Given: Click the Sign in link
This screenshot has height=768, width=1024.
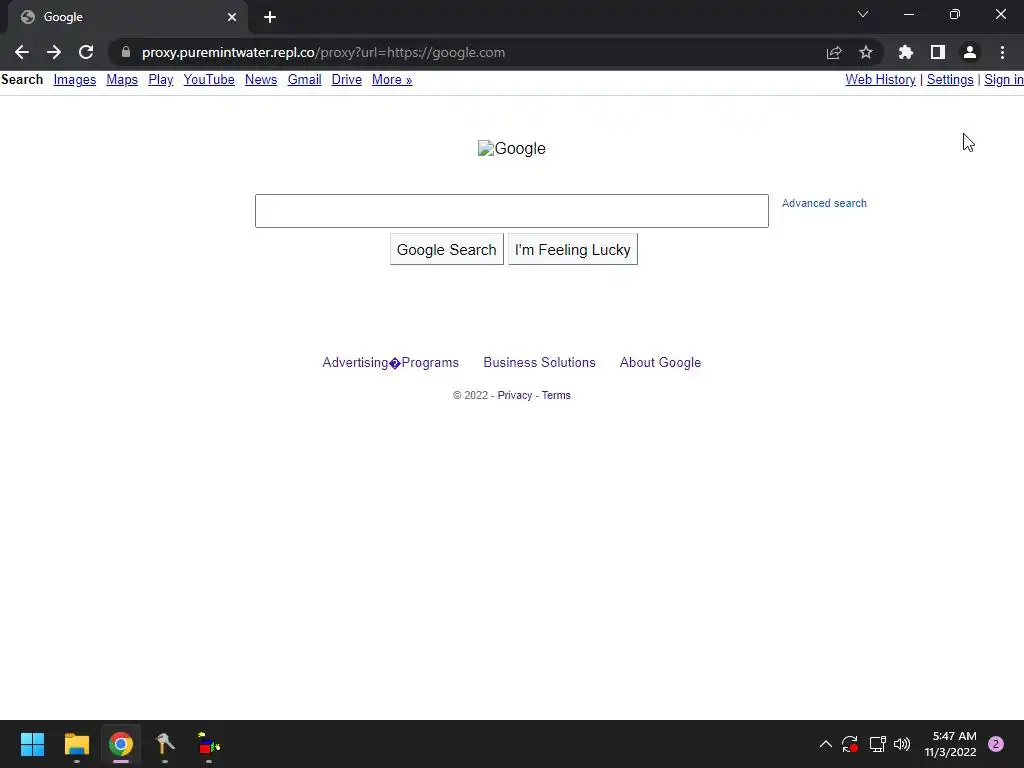Looking at the screenshot, I should (1004, 80).
